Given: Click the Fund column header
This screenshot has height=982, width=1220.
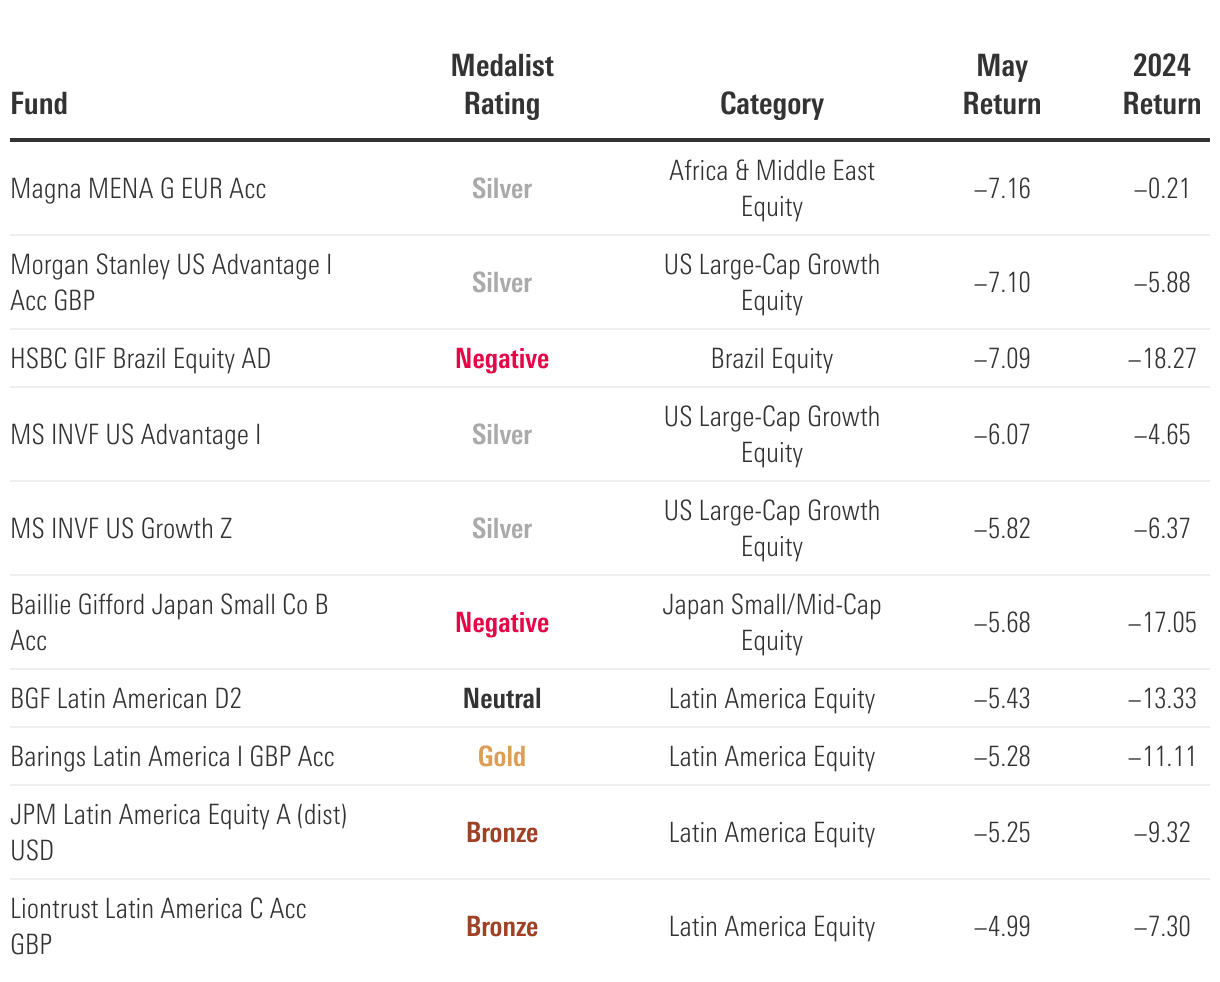Looking at the screenshot, I should 40,104.
